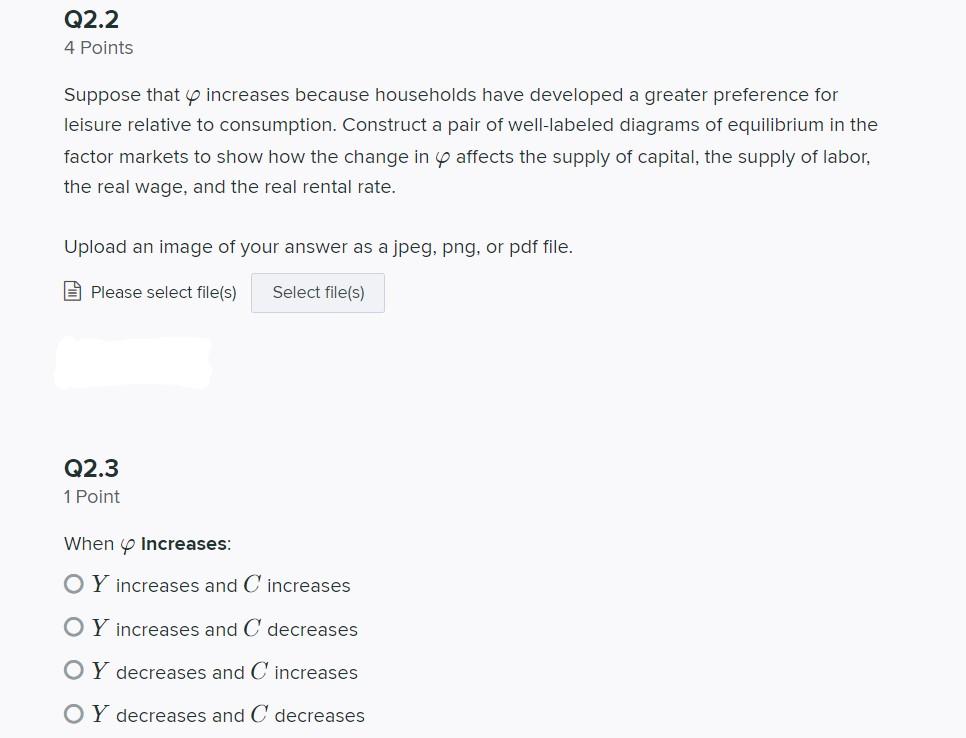
Task: Click option text 'Y decreases and C increases'
Action: 224,671
